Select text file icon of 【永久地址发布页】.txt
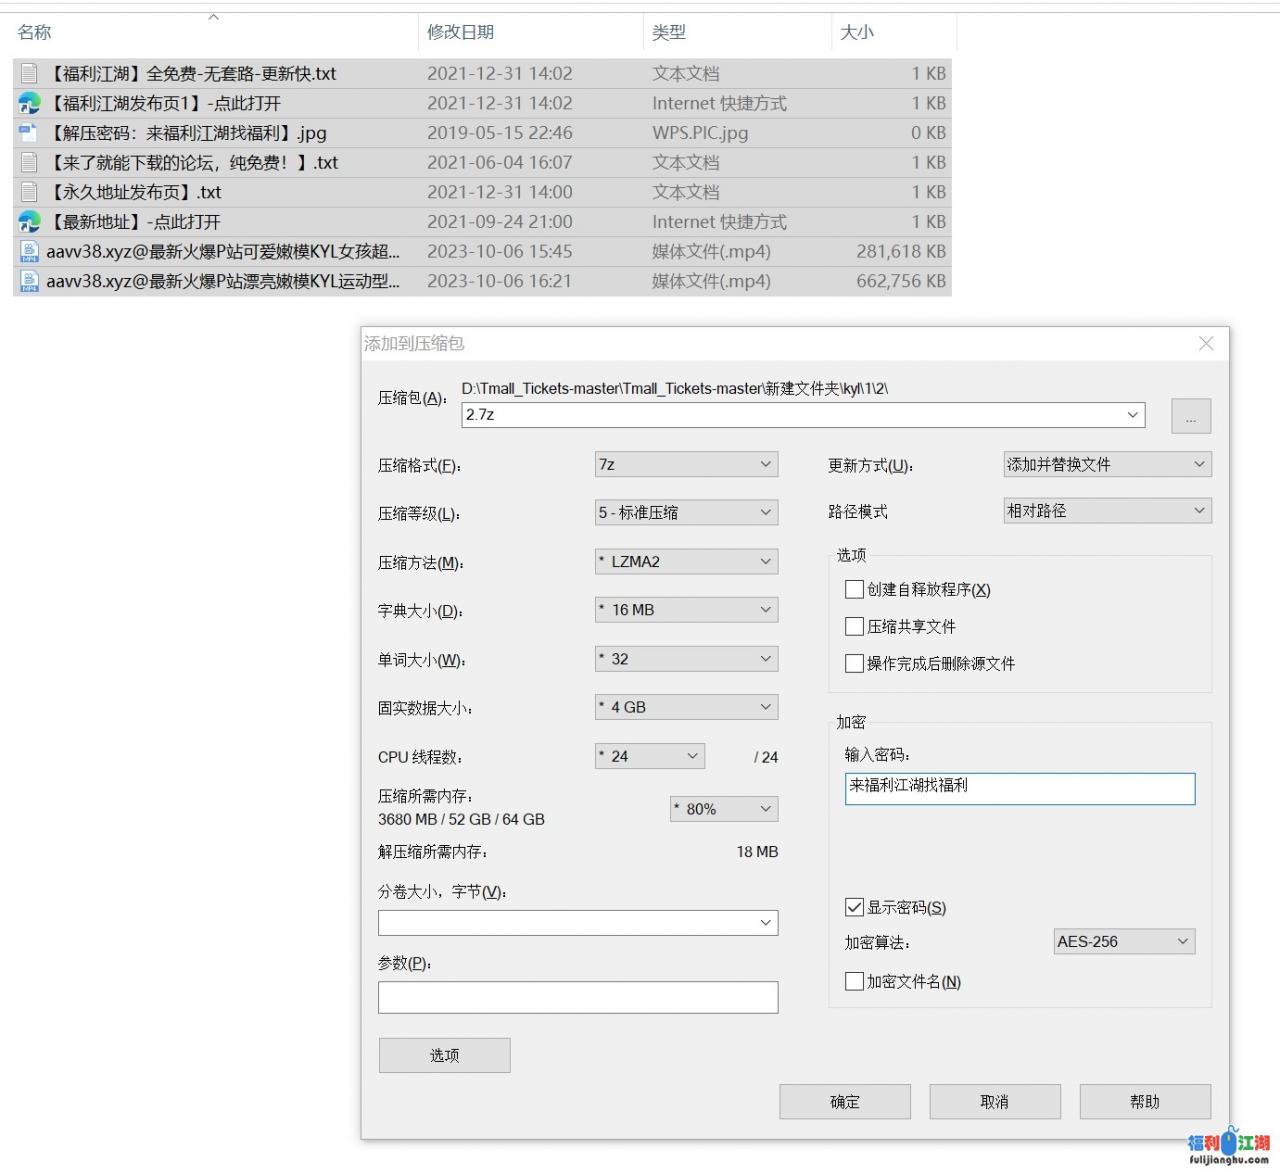Screen dimensions: 1280x1174 (x=27, y=192)
